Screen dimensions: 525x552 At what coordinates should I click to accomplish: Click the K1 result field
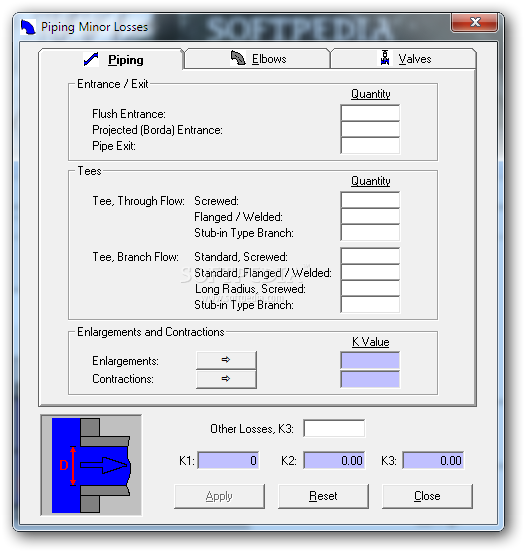(228, 460)
